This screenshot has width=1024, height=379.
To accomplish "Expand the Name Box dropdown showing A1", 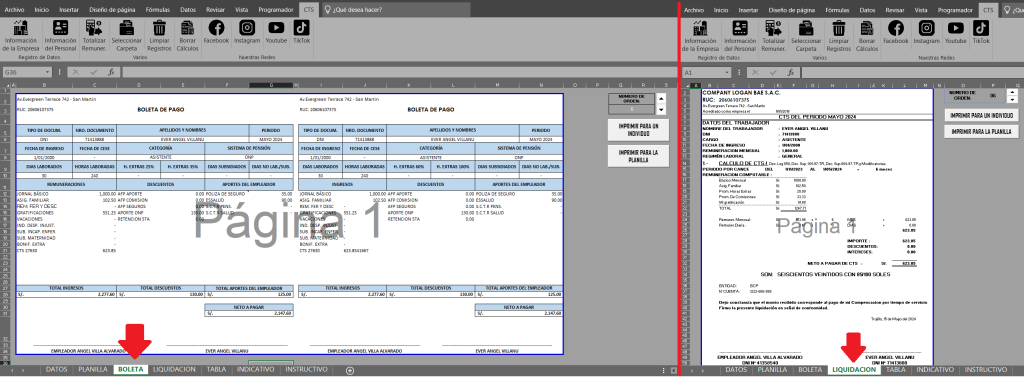I will 727,72.
